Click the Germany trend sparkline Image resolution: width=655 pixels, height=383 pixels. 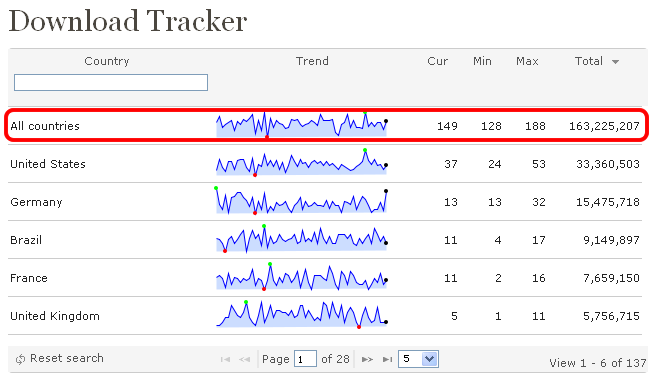tap(302, 201)
